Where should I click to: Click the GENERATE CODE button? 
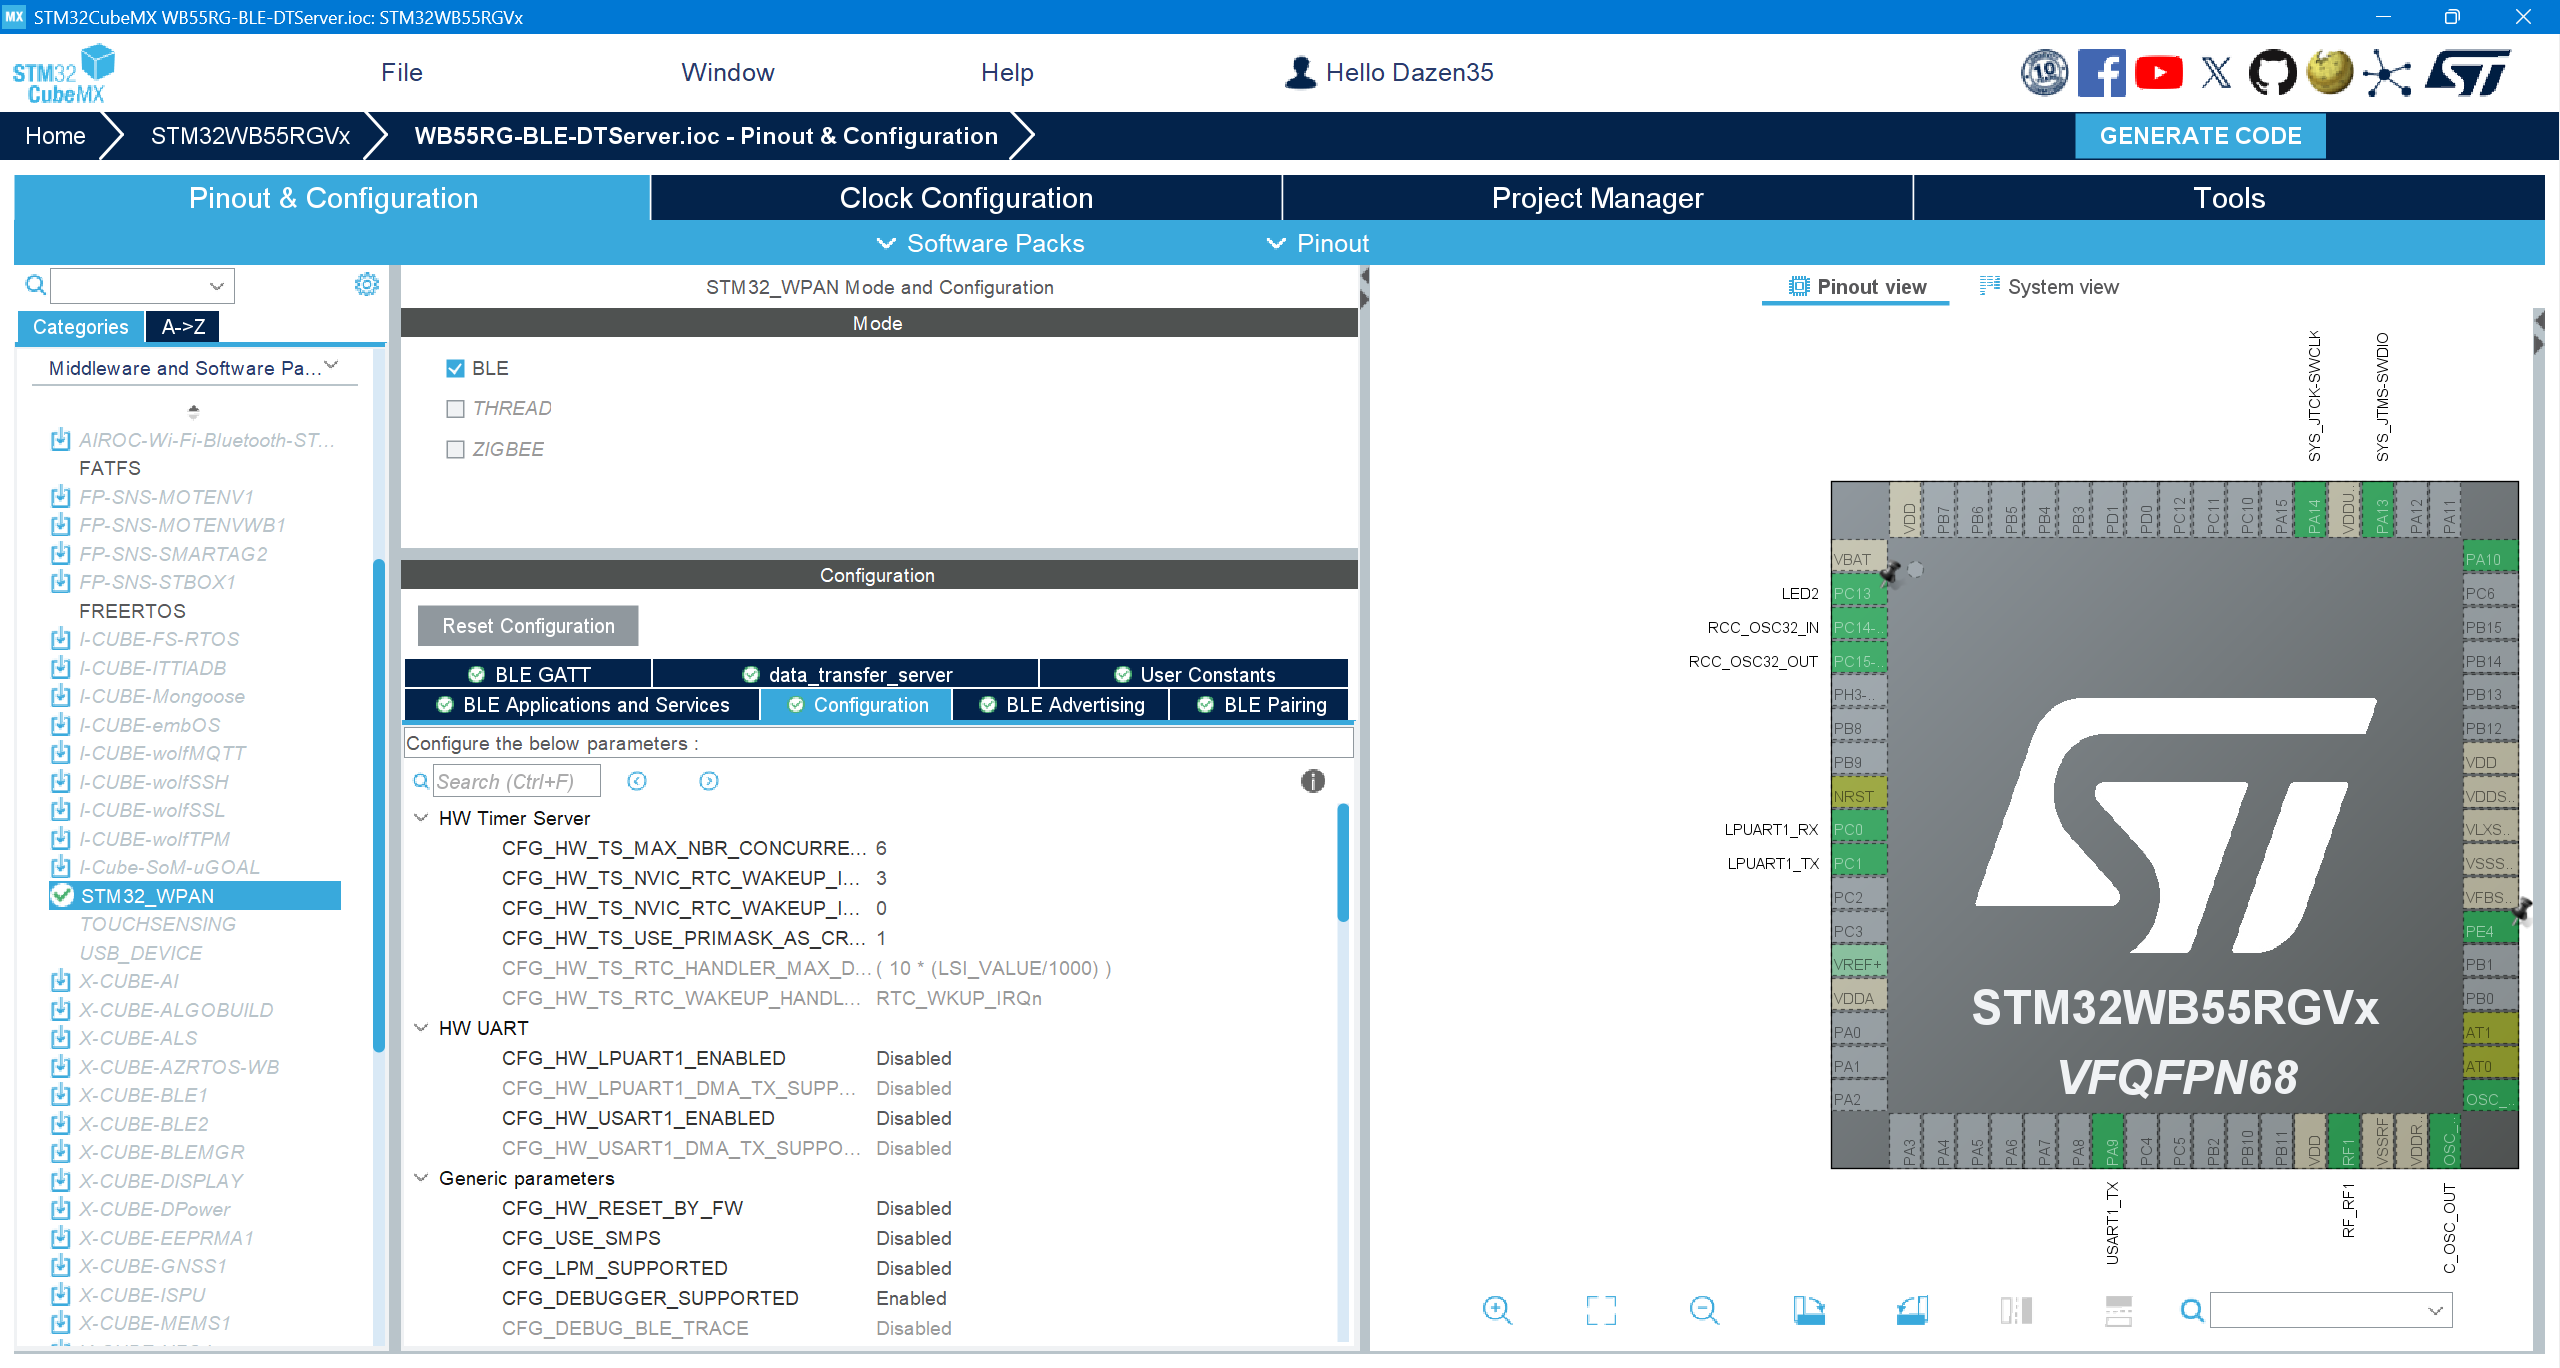(x=2200, y=136)
